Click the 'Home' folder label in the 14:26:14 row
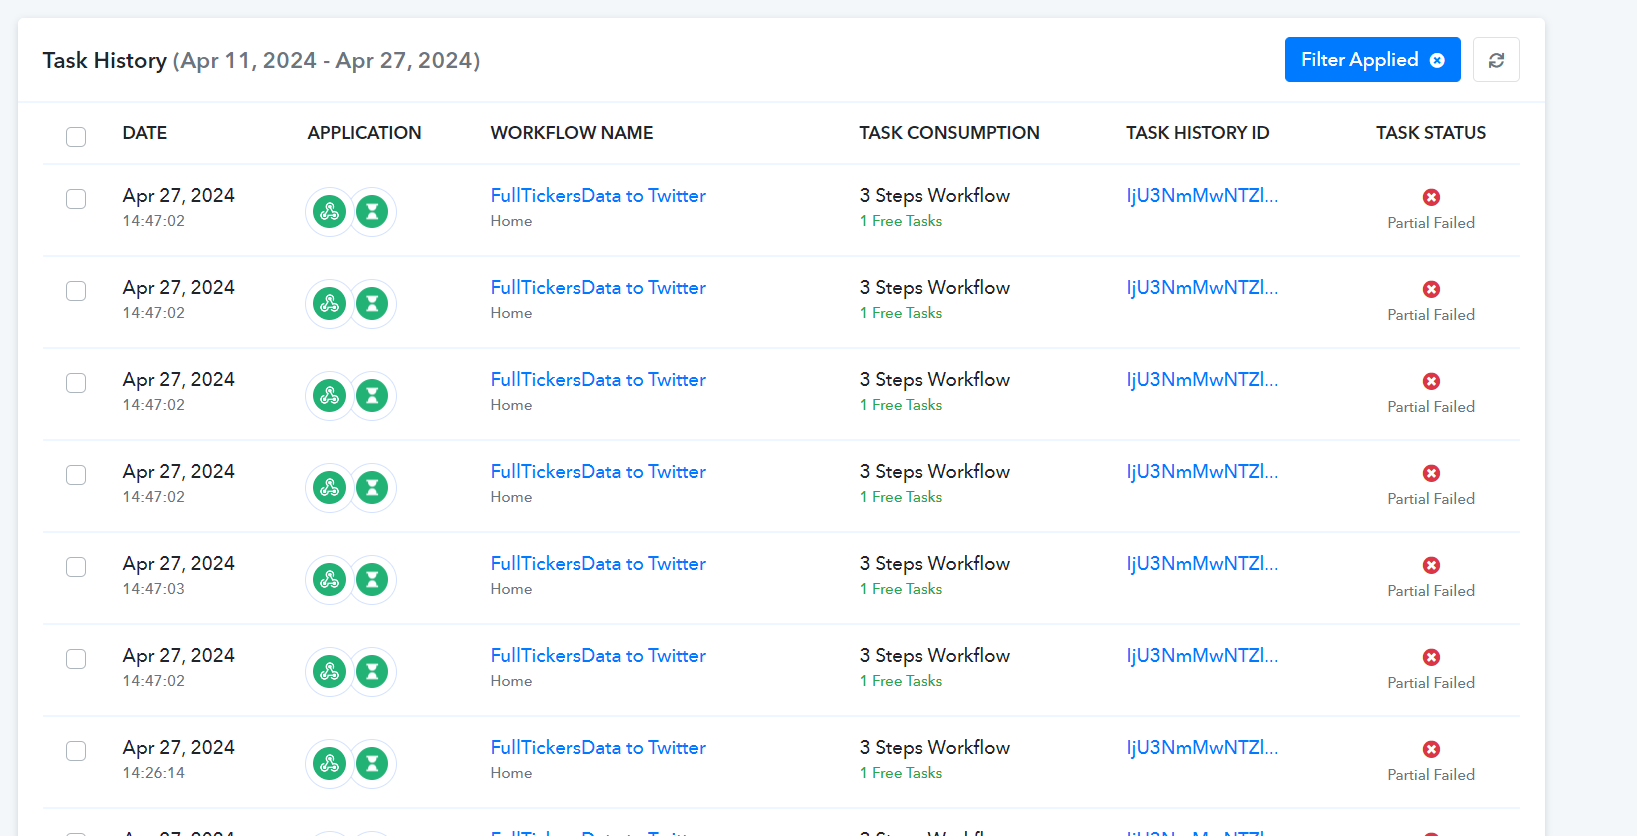This screenshot has width=1637, height=836. click(511, 773)
